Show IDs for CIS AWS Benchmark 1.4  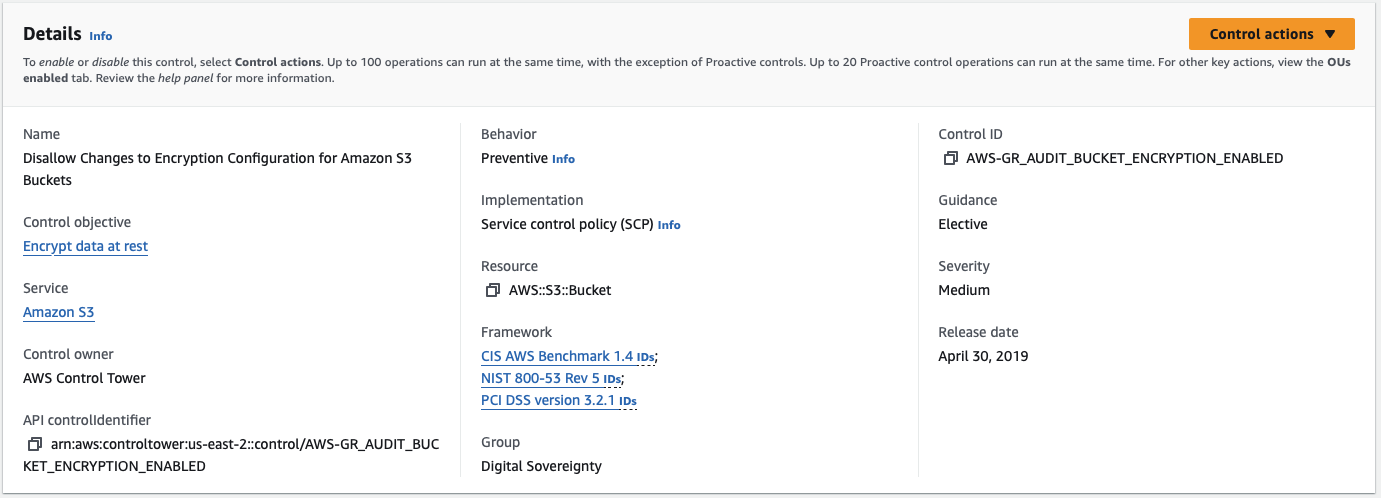(646, 357)
